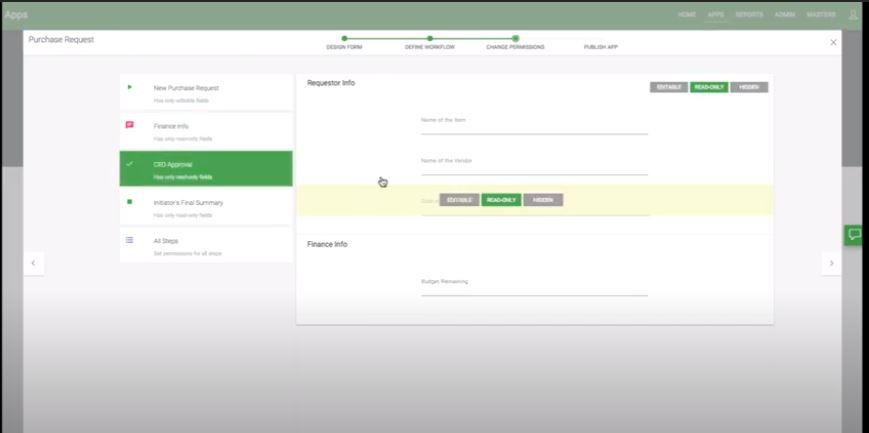The width and height of the screenshot is (869, 433).
Task: Click the Name of the Vendor field
Action: [x=534, y=164]
